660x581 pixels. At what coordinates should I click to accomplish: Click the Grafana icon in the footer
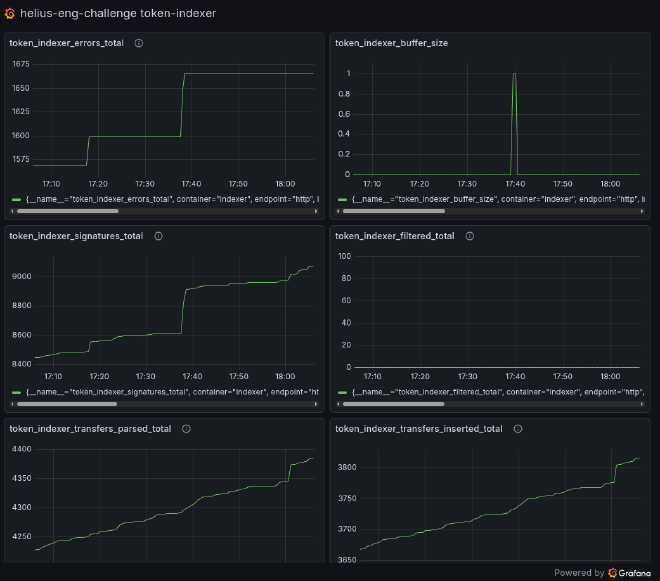coord(613,573)
